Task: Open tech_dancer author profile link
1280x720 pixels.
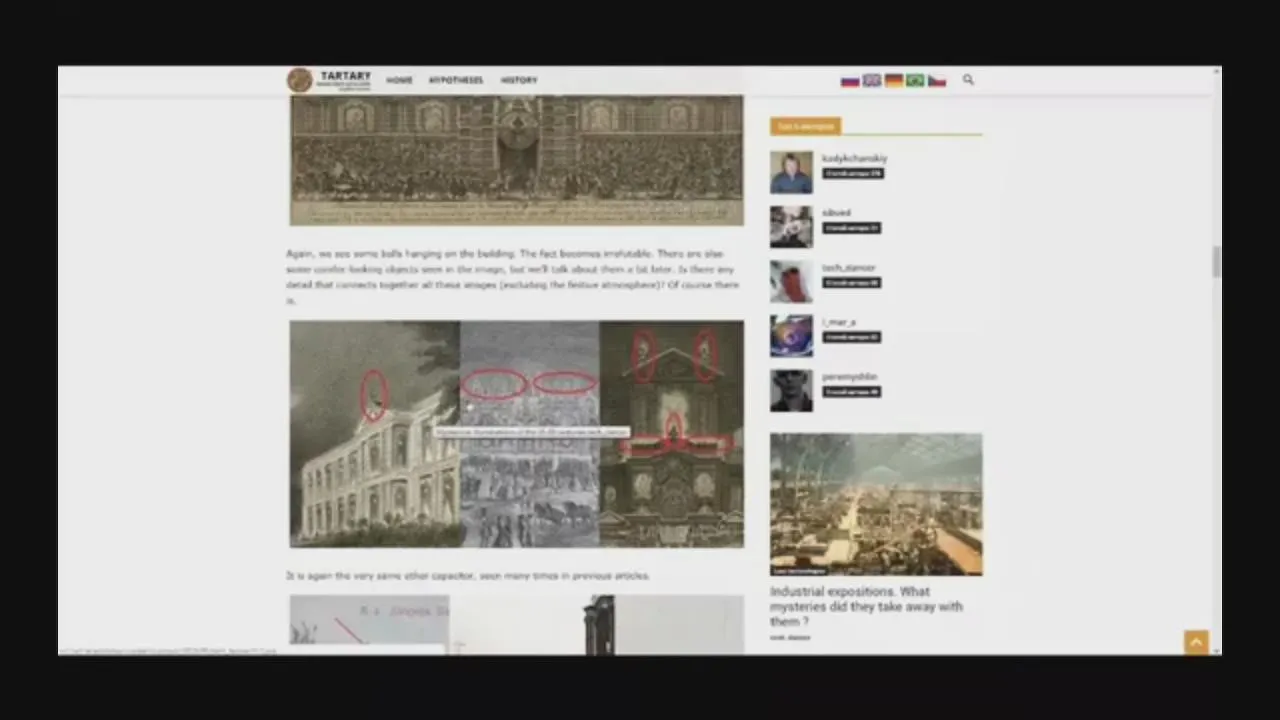Action: [x=848, y=268]
